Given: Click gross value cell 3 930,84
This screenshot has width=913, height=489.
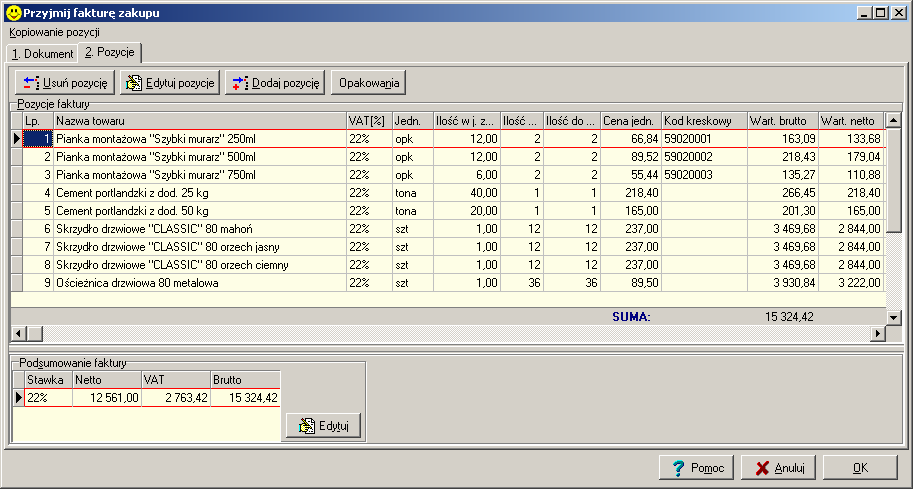Looking at the screenshot, I should pyautogui.click(x=783, y=284).
